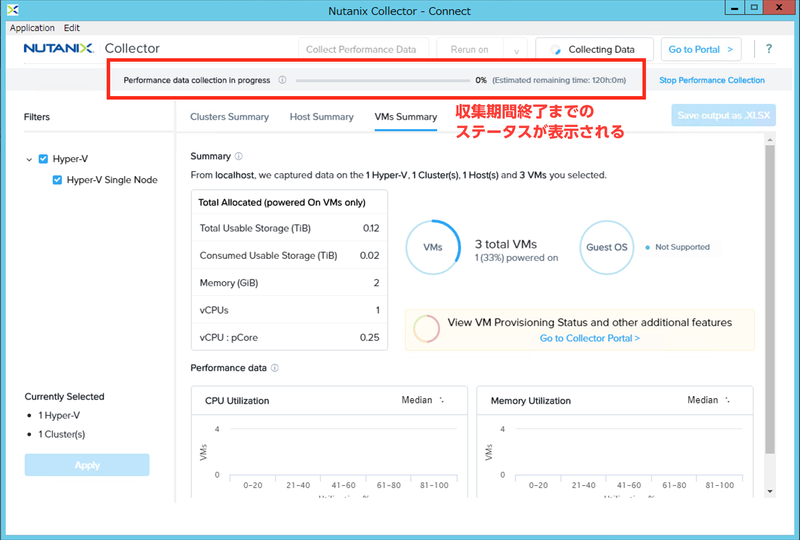Click Save output as .XLSX button
Viewport: 800px width, 540px height.
pyautogui.click(x=723, y=115)
